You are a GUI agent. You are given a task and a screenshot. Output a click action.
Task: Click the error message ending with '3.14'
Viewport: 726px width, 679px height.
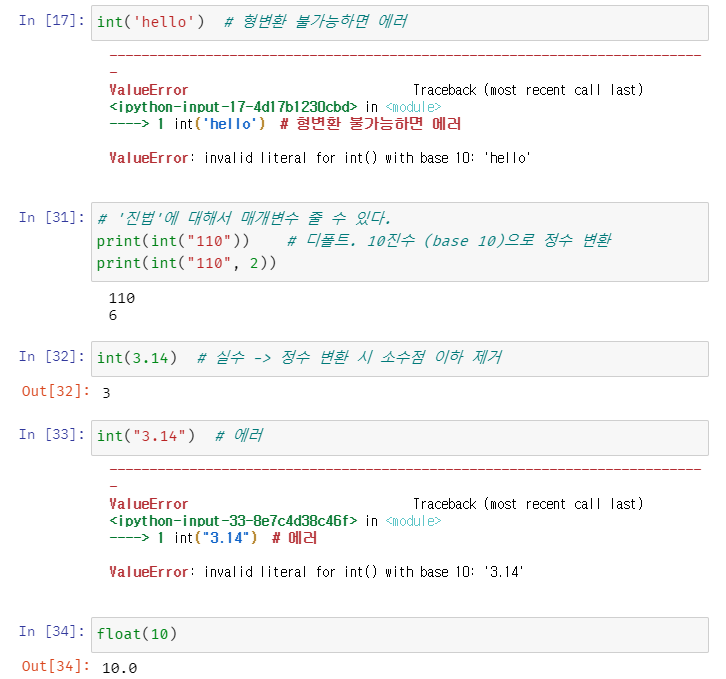316,572
